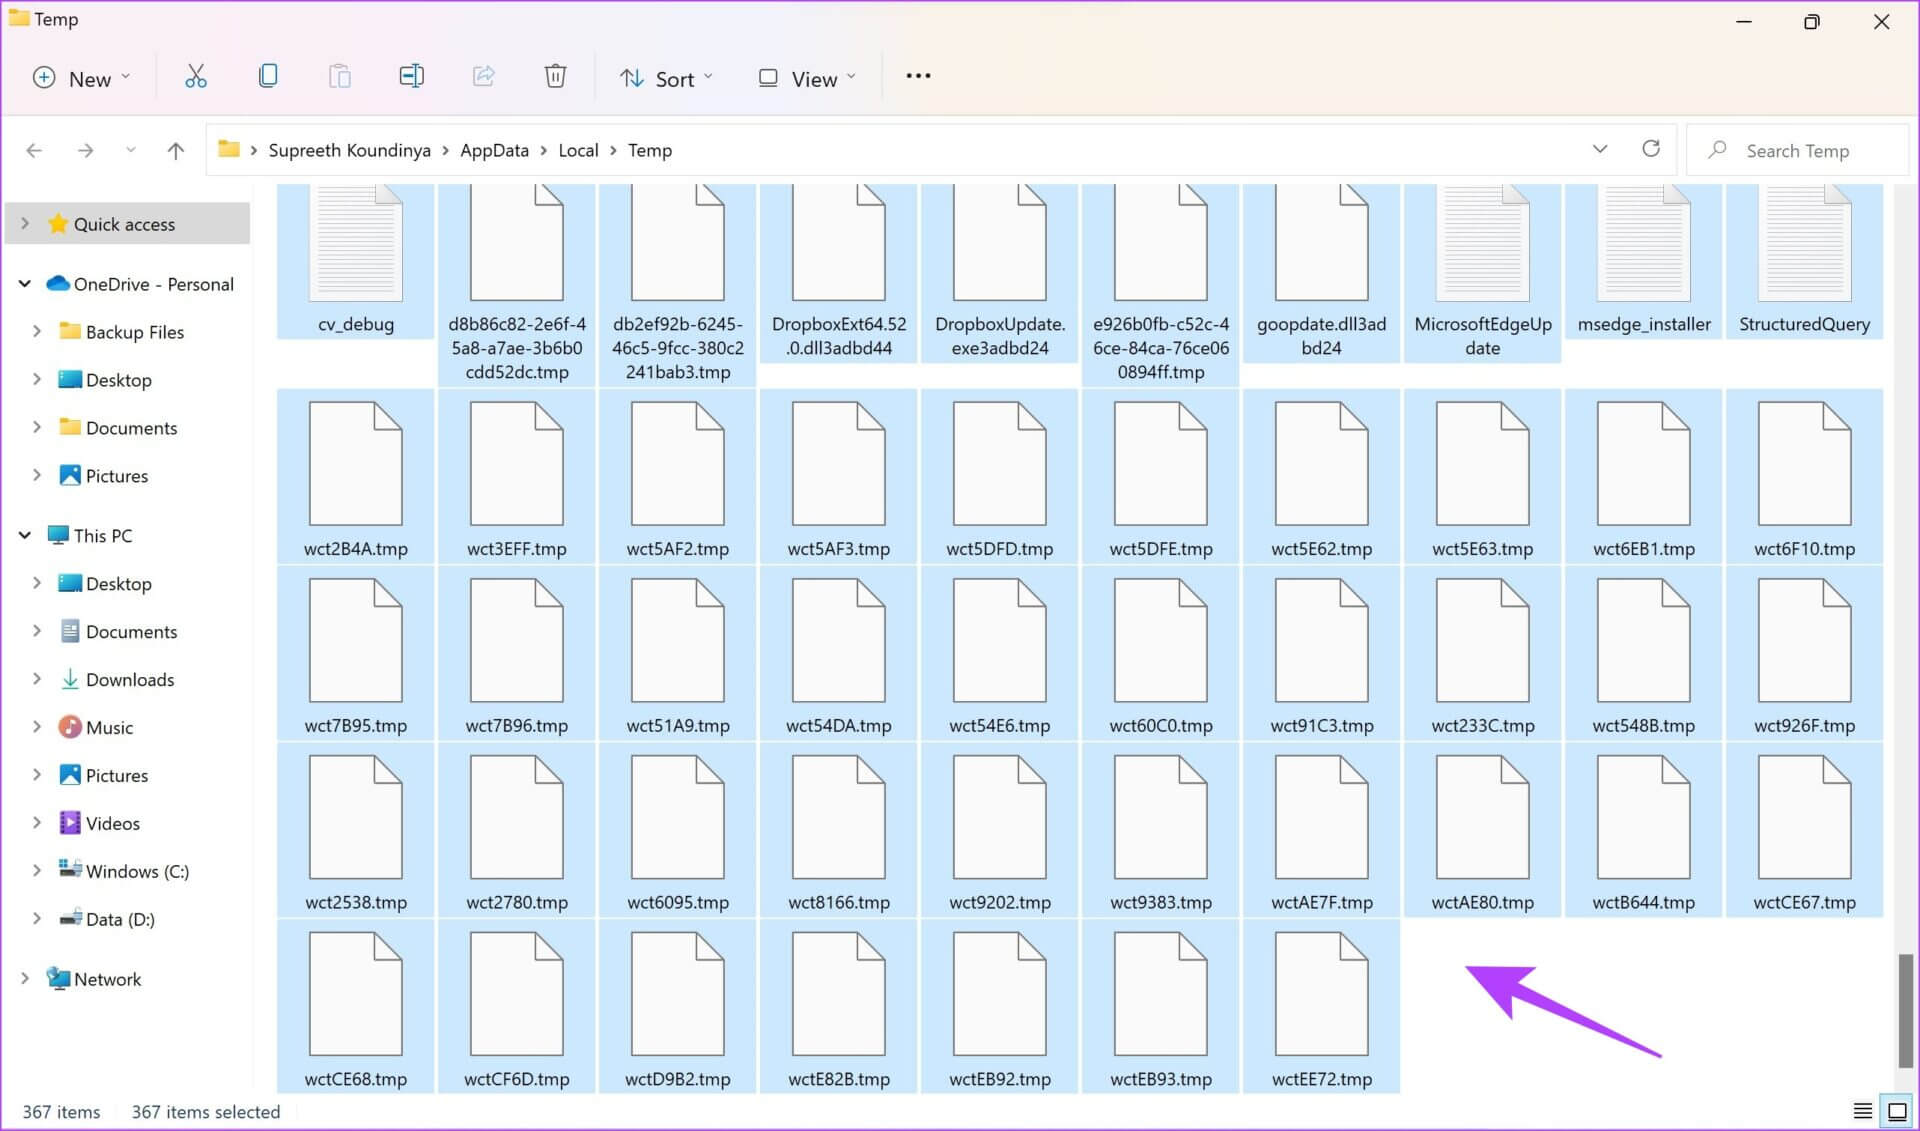Click the Search Temp input field
This screenshot has height=1131, width=1920.
pos(1802,151)
